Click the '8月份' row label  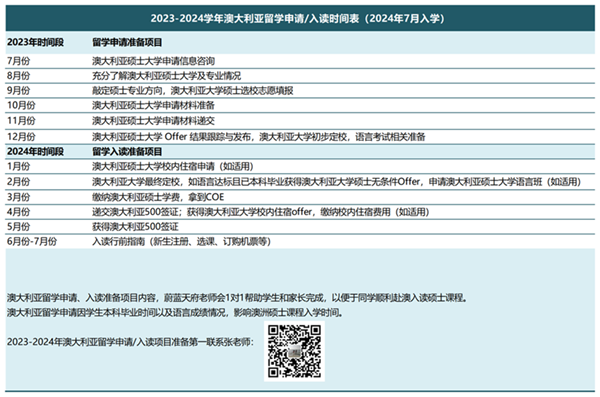click(x=18, y=75)
